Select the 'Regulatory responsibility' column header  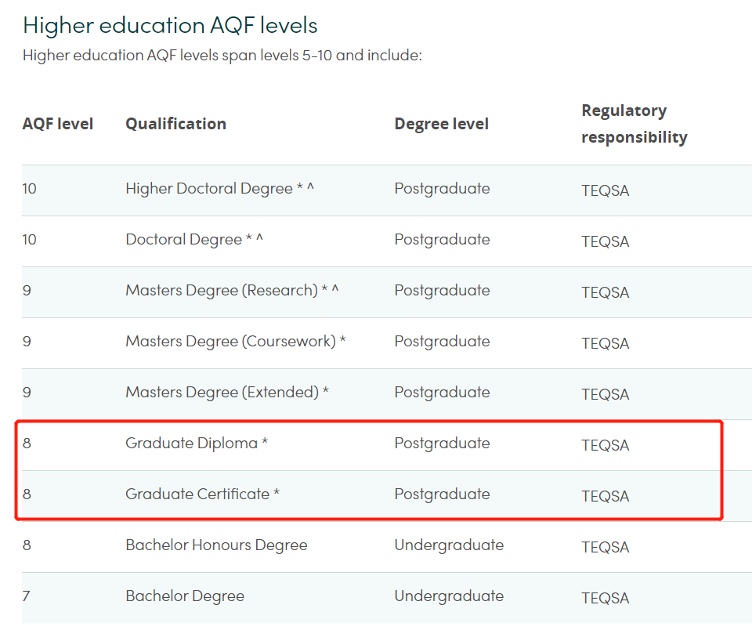[634, 124]
